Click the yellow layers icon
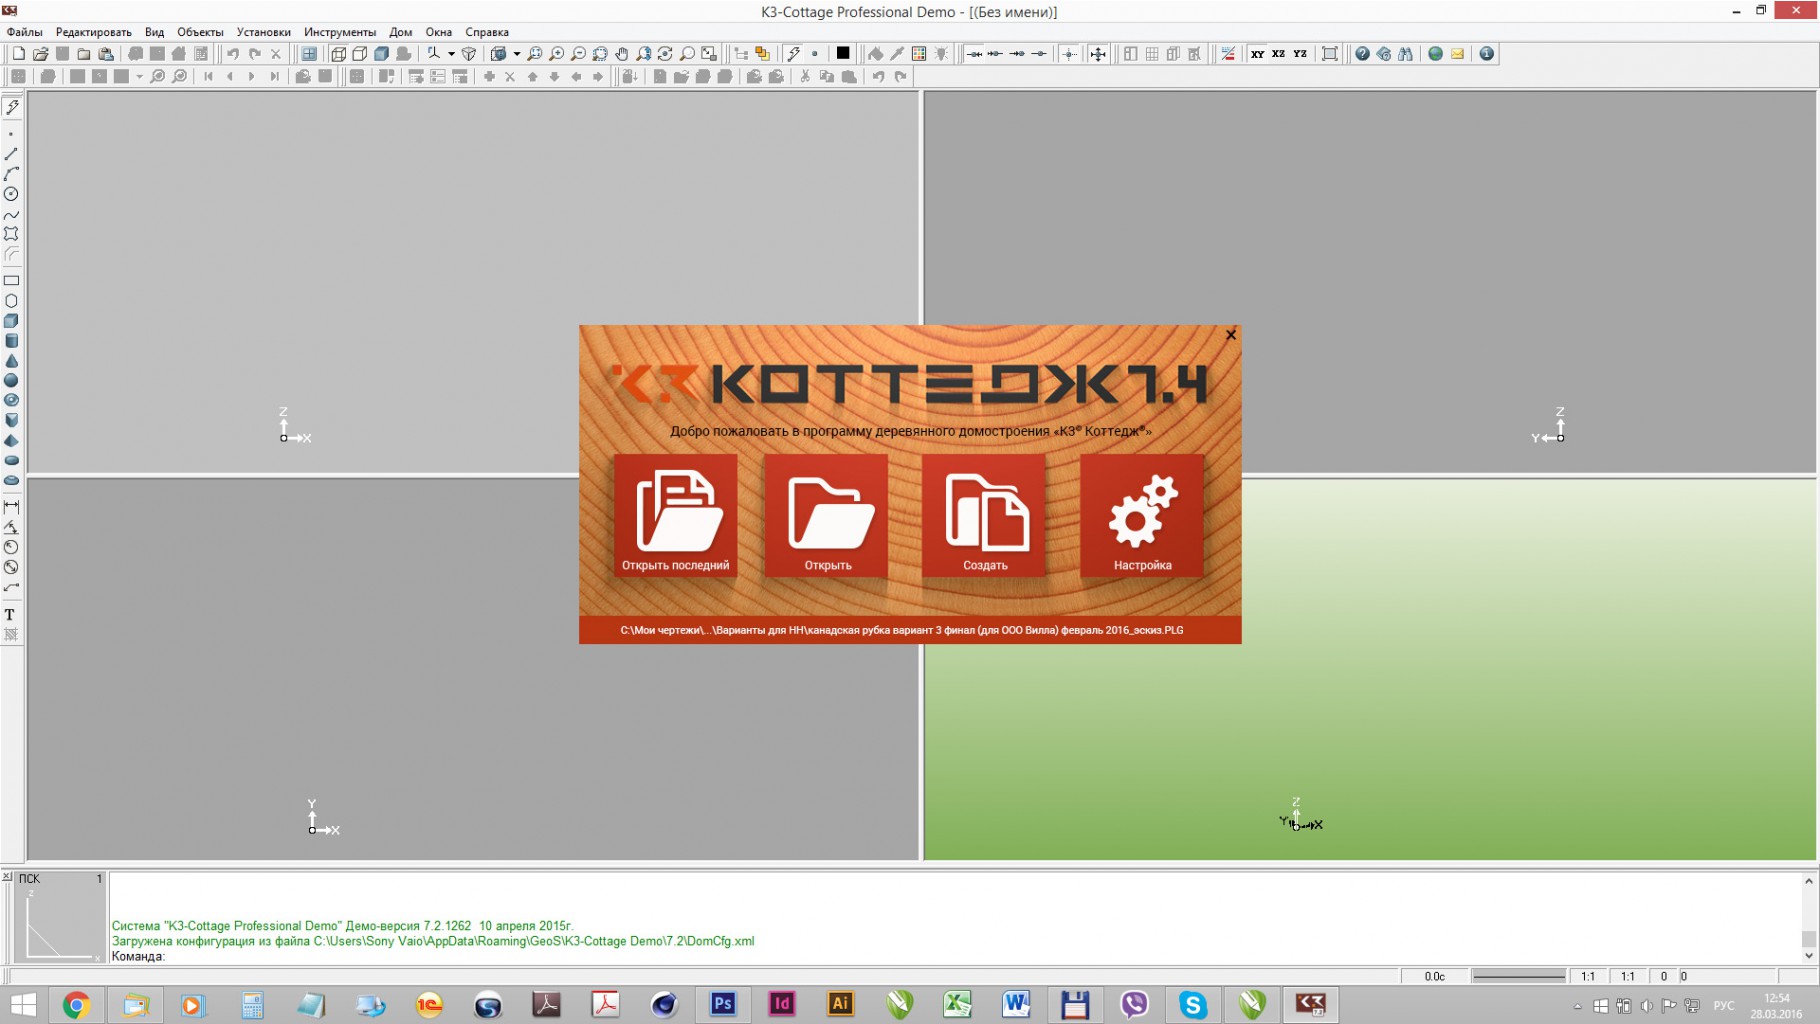This screenshot has width=1820, height=1024. pos(762,54)
